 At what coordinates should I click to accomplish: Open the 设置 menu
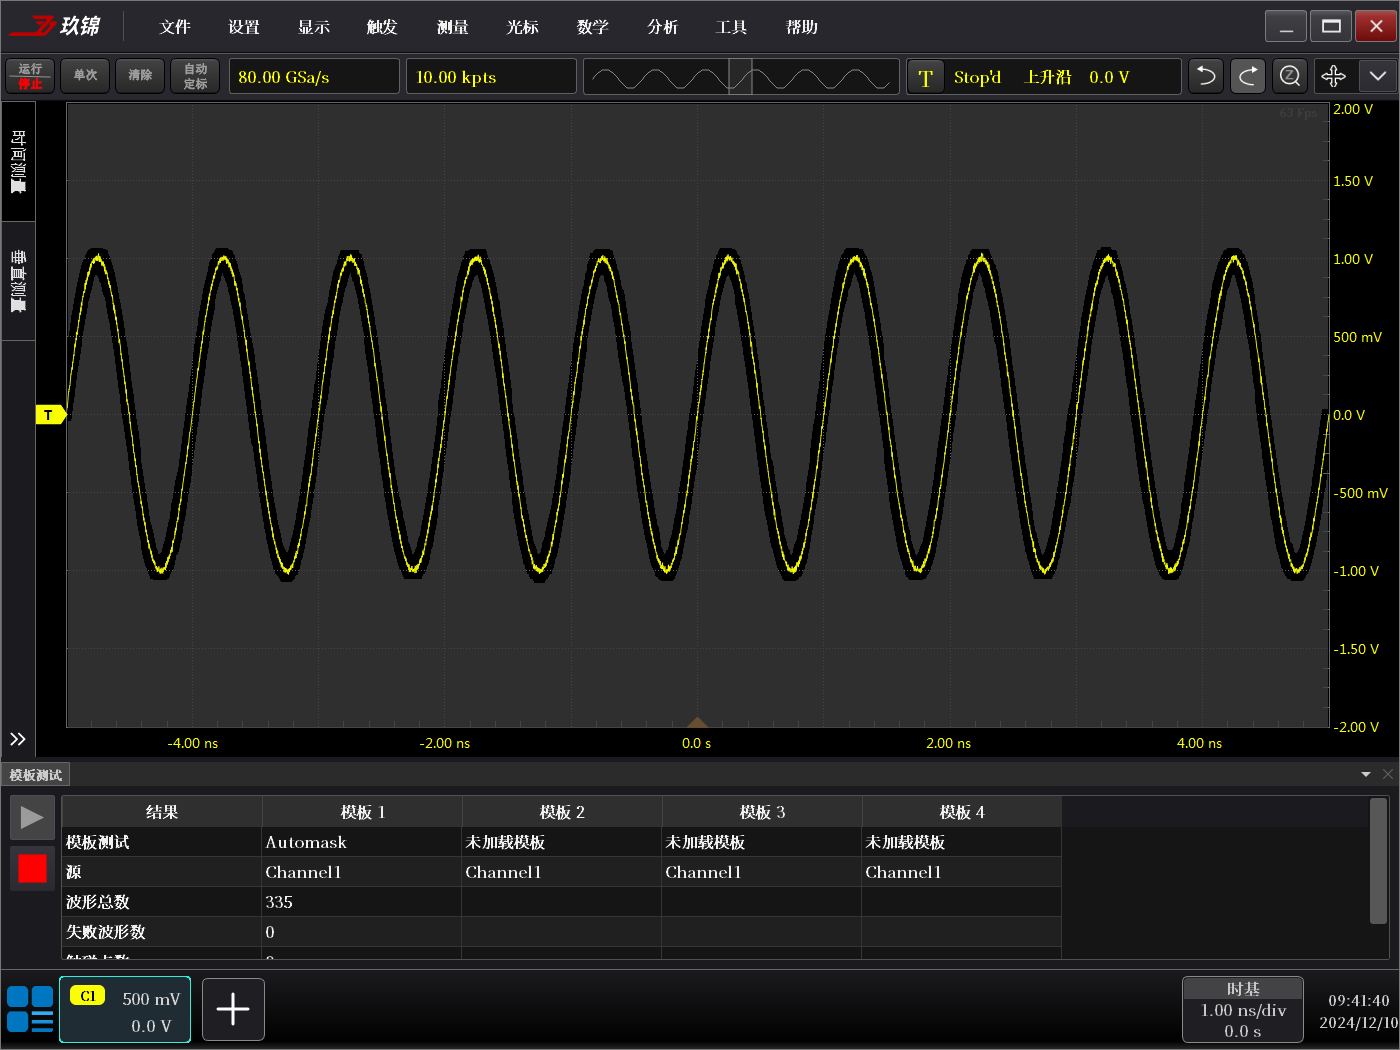(244, 27)
